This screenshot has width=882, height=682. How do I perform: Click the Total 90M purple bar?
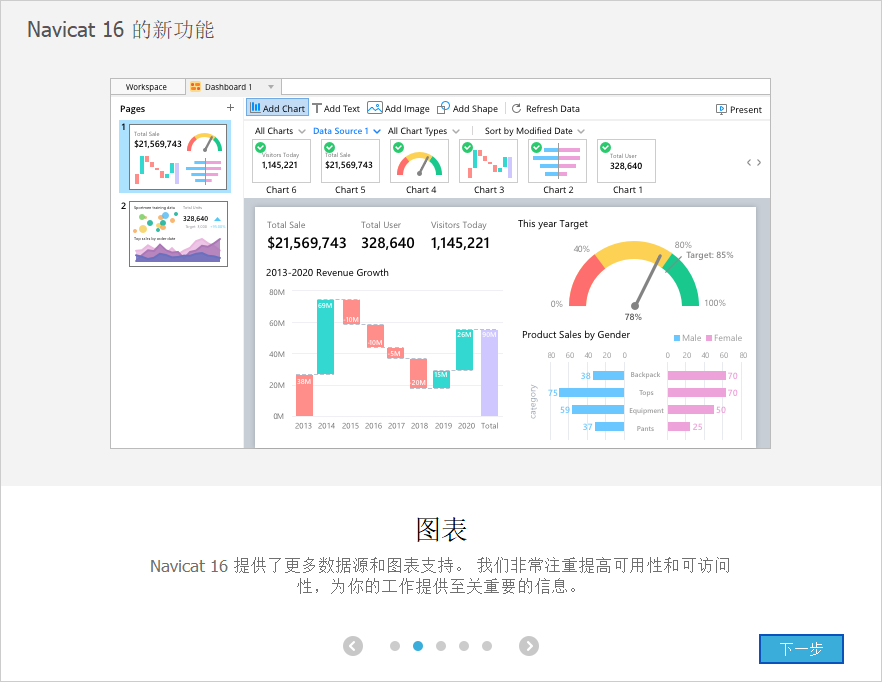(489, 373)
